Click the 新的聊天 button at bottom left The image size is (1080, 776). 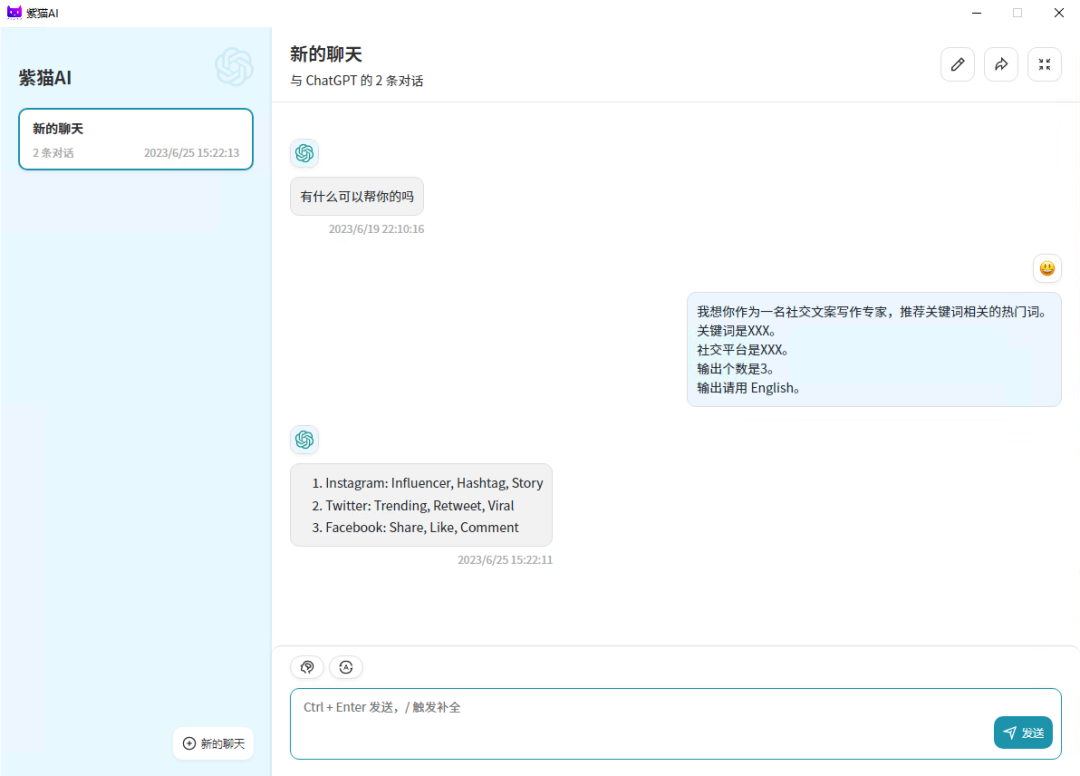(213, 743)
